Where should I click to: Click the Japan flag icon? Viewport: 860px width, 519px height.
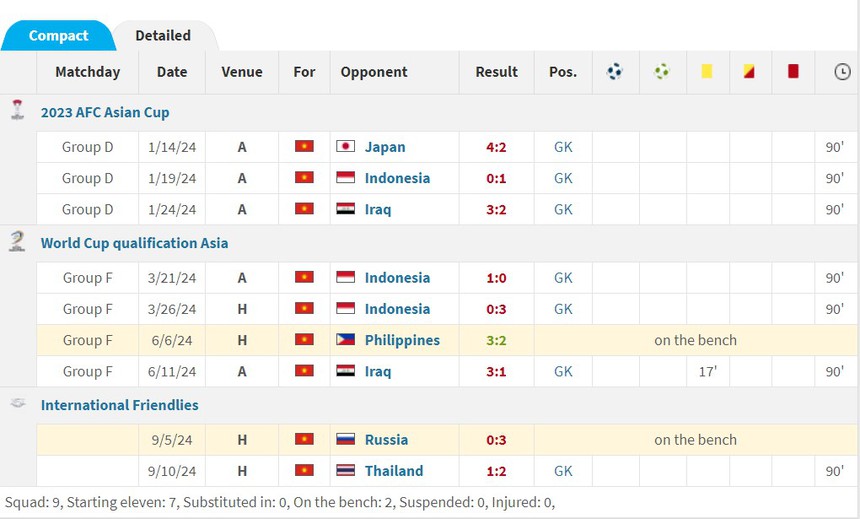[x=346, y=147]
